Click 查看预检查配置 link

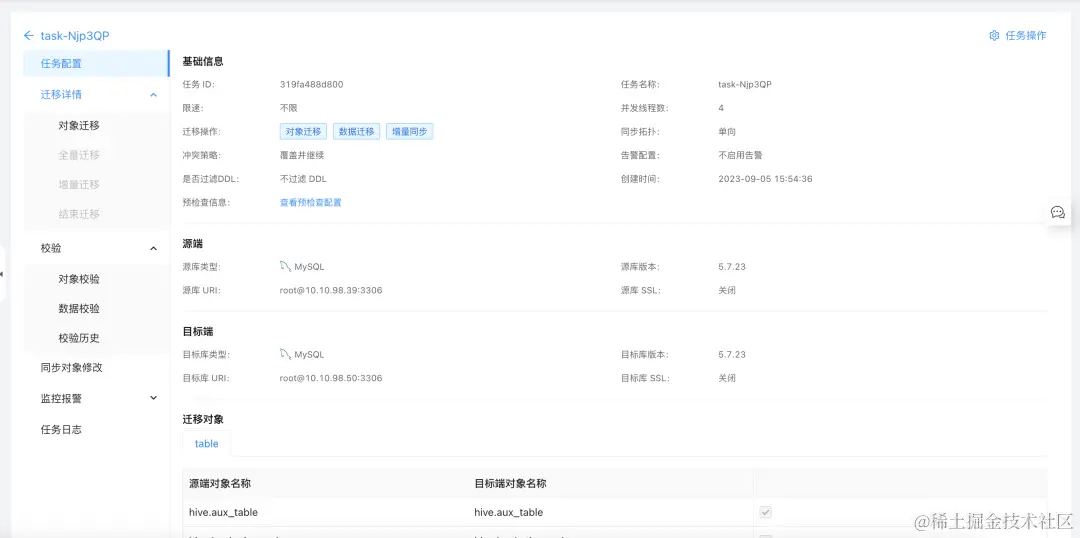click(x=311, y=203)
